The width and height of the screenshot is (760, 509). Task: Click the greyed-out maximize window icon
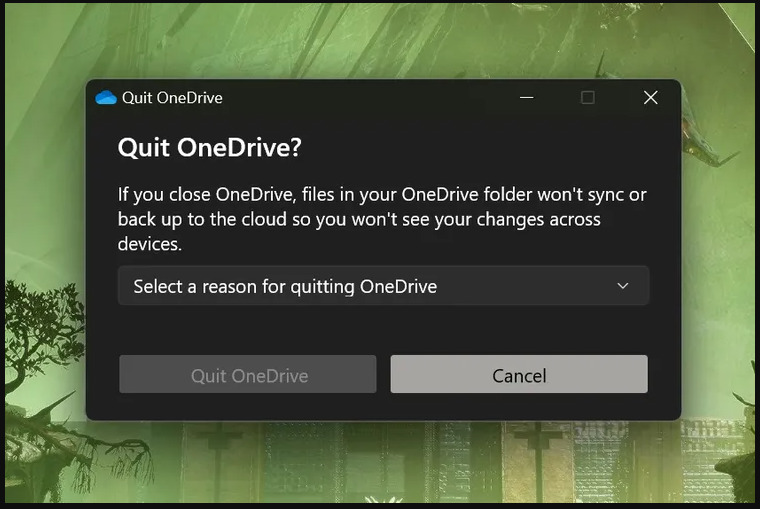click(588, 98)
